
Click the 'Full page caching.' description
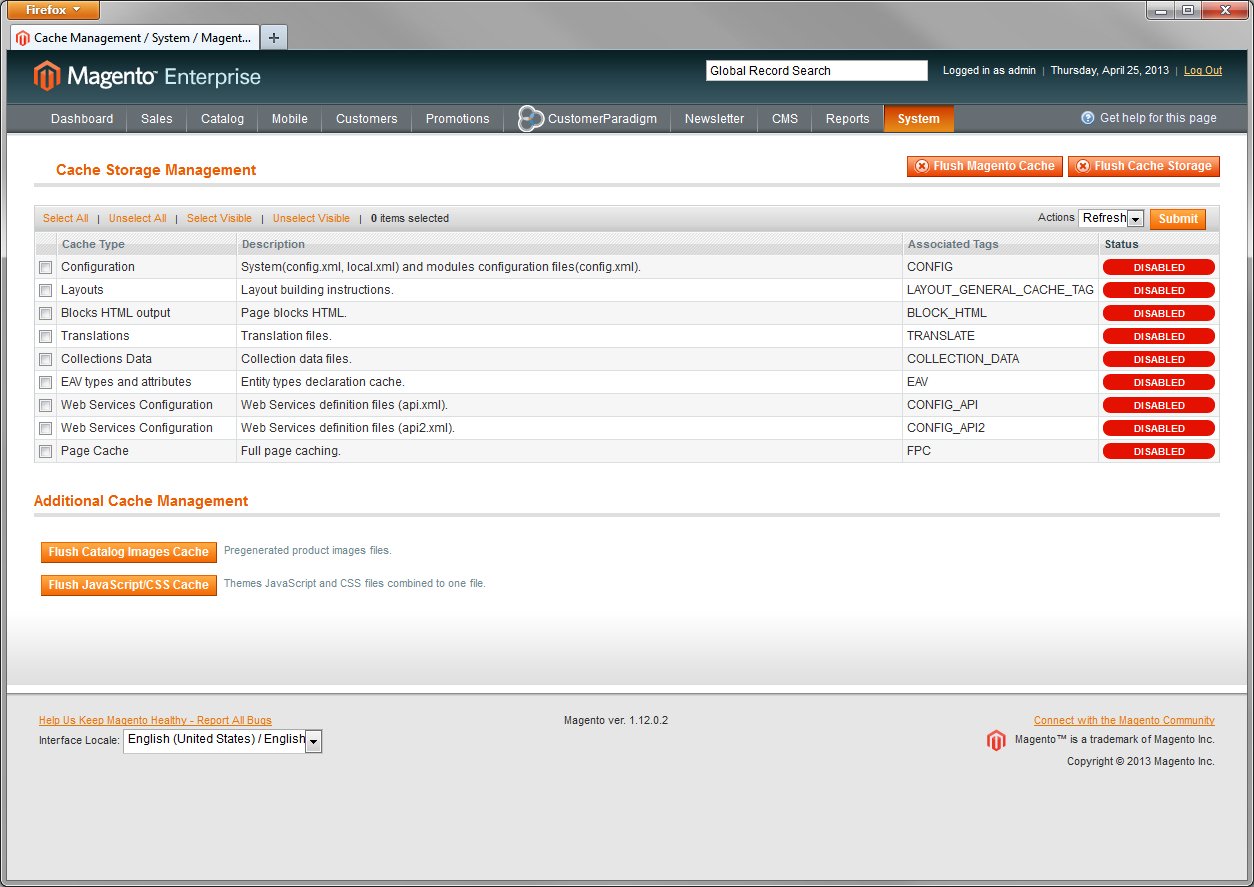click(x=291, y=451)
